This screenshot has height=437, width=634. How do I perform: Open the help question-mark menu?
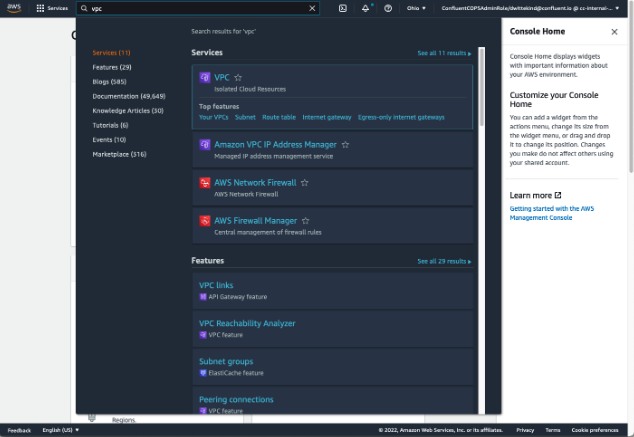tap(388, 8)
